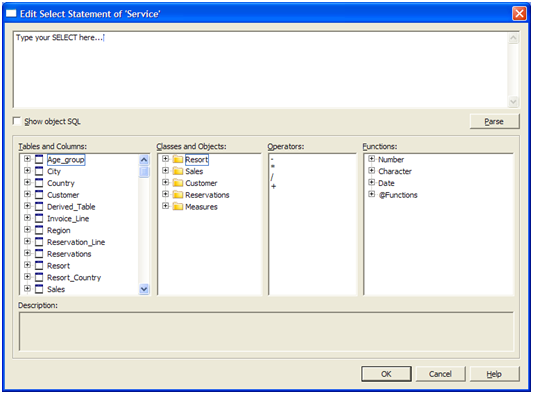Viewport: 533px width, 394px height.
Task: Click the Parse button
Action: coord(495,121)
